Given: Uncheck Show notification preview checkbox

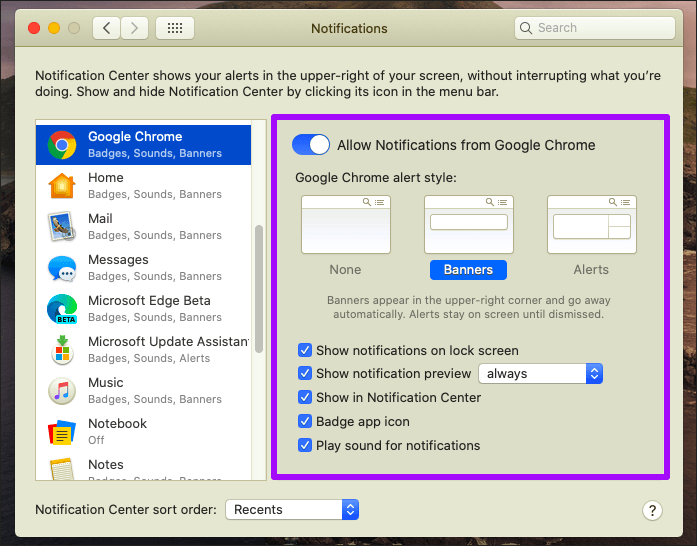Looking at the screenshot, I should [x=305, y=373].
